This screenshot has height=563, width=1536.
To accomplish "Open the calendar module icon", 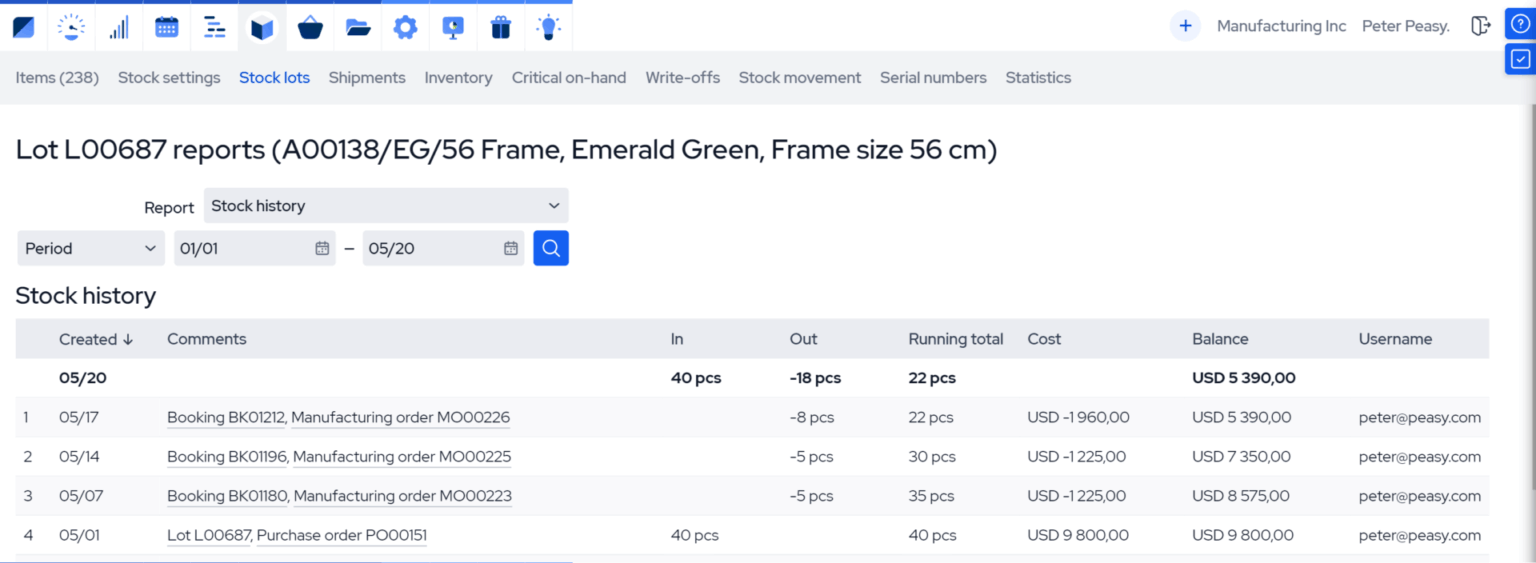I will (x=167, y=27).
